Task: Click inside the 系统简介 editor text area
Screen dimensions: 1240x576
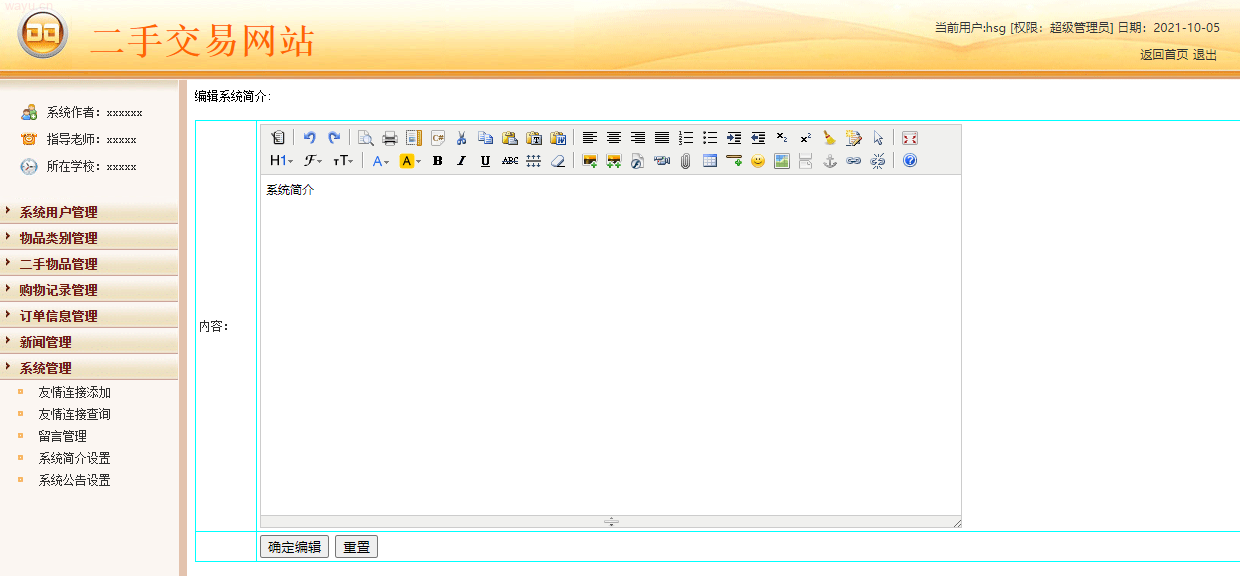Action: [610, 340]
